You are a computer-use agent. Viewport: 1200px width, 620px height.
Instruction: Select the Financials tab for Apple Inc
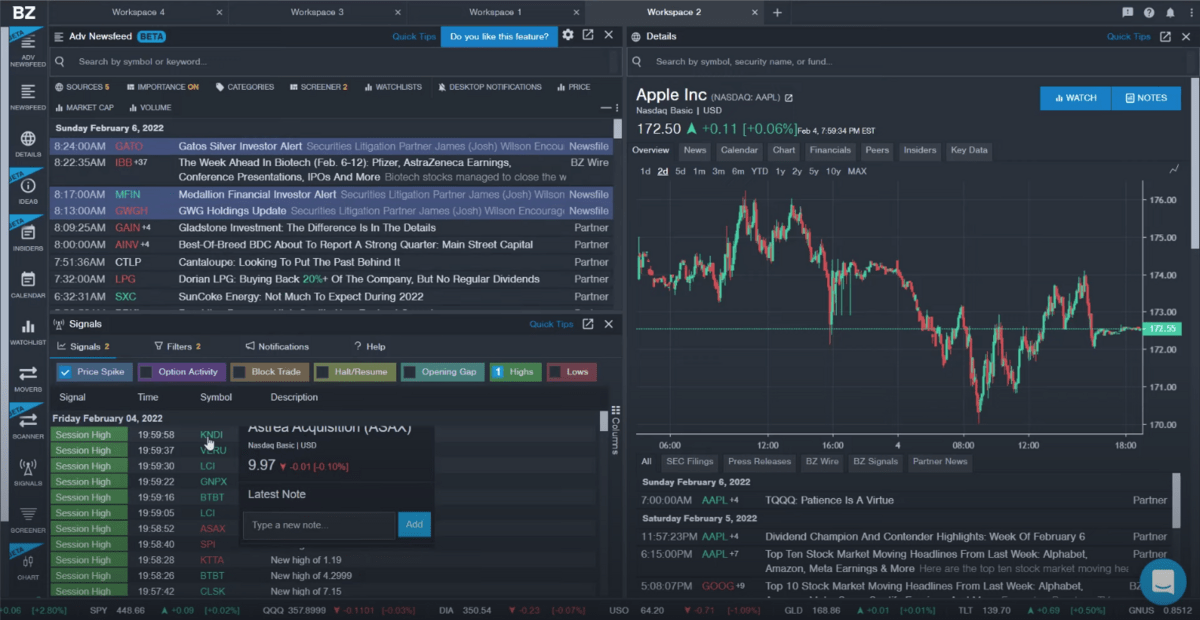click(830, 150)
